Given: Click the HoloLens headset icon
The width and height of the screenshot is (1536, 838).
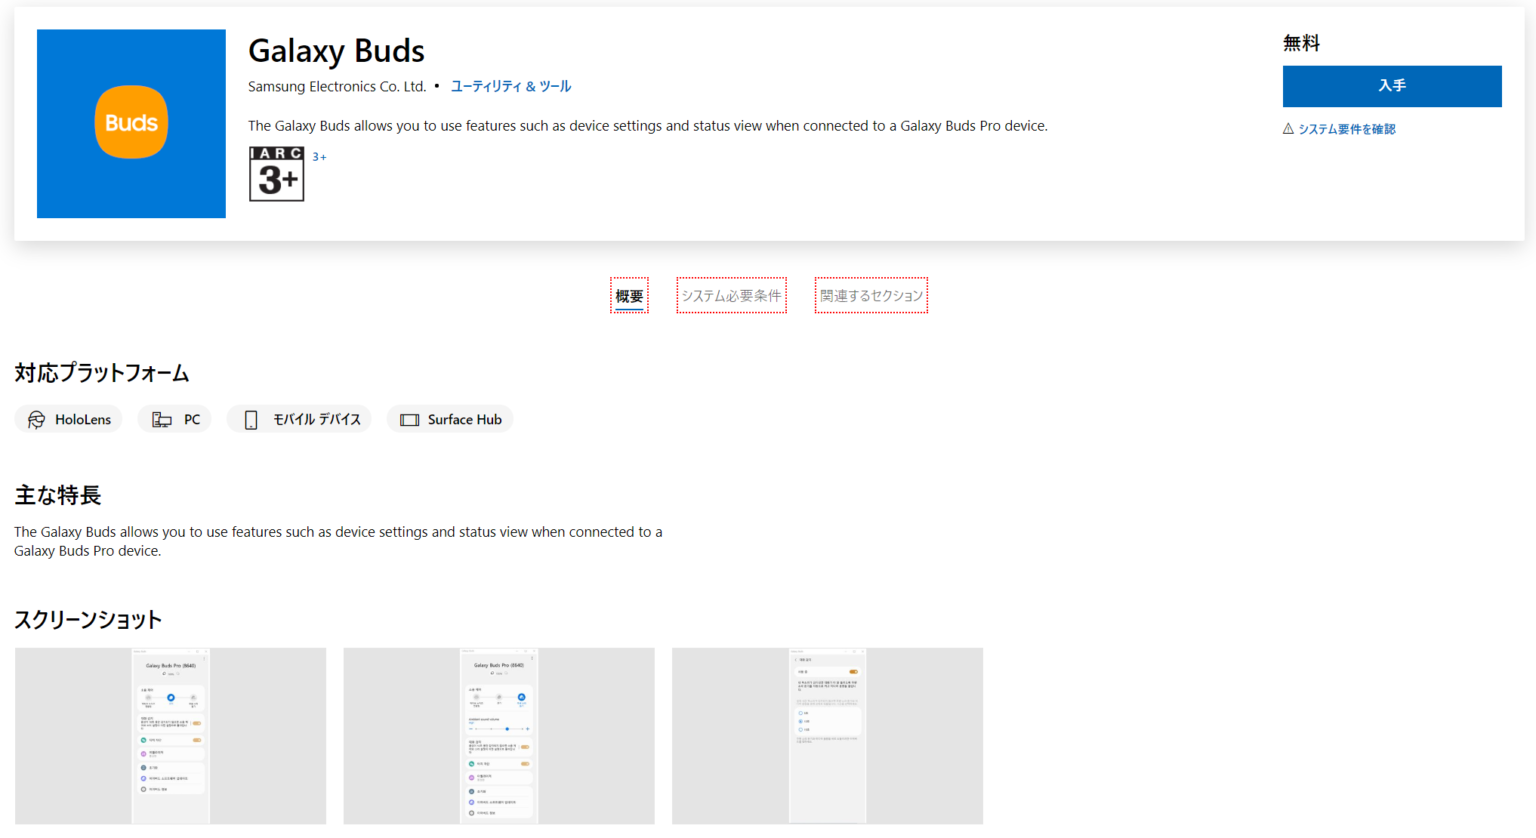Looking at the screenshot, I should tap(37, 420).
